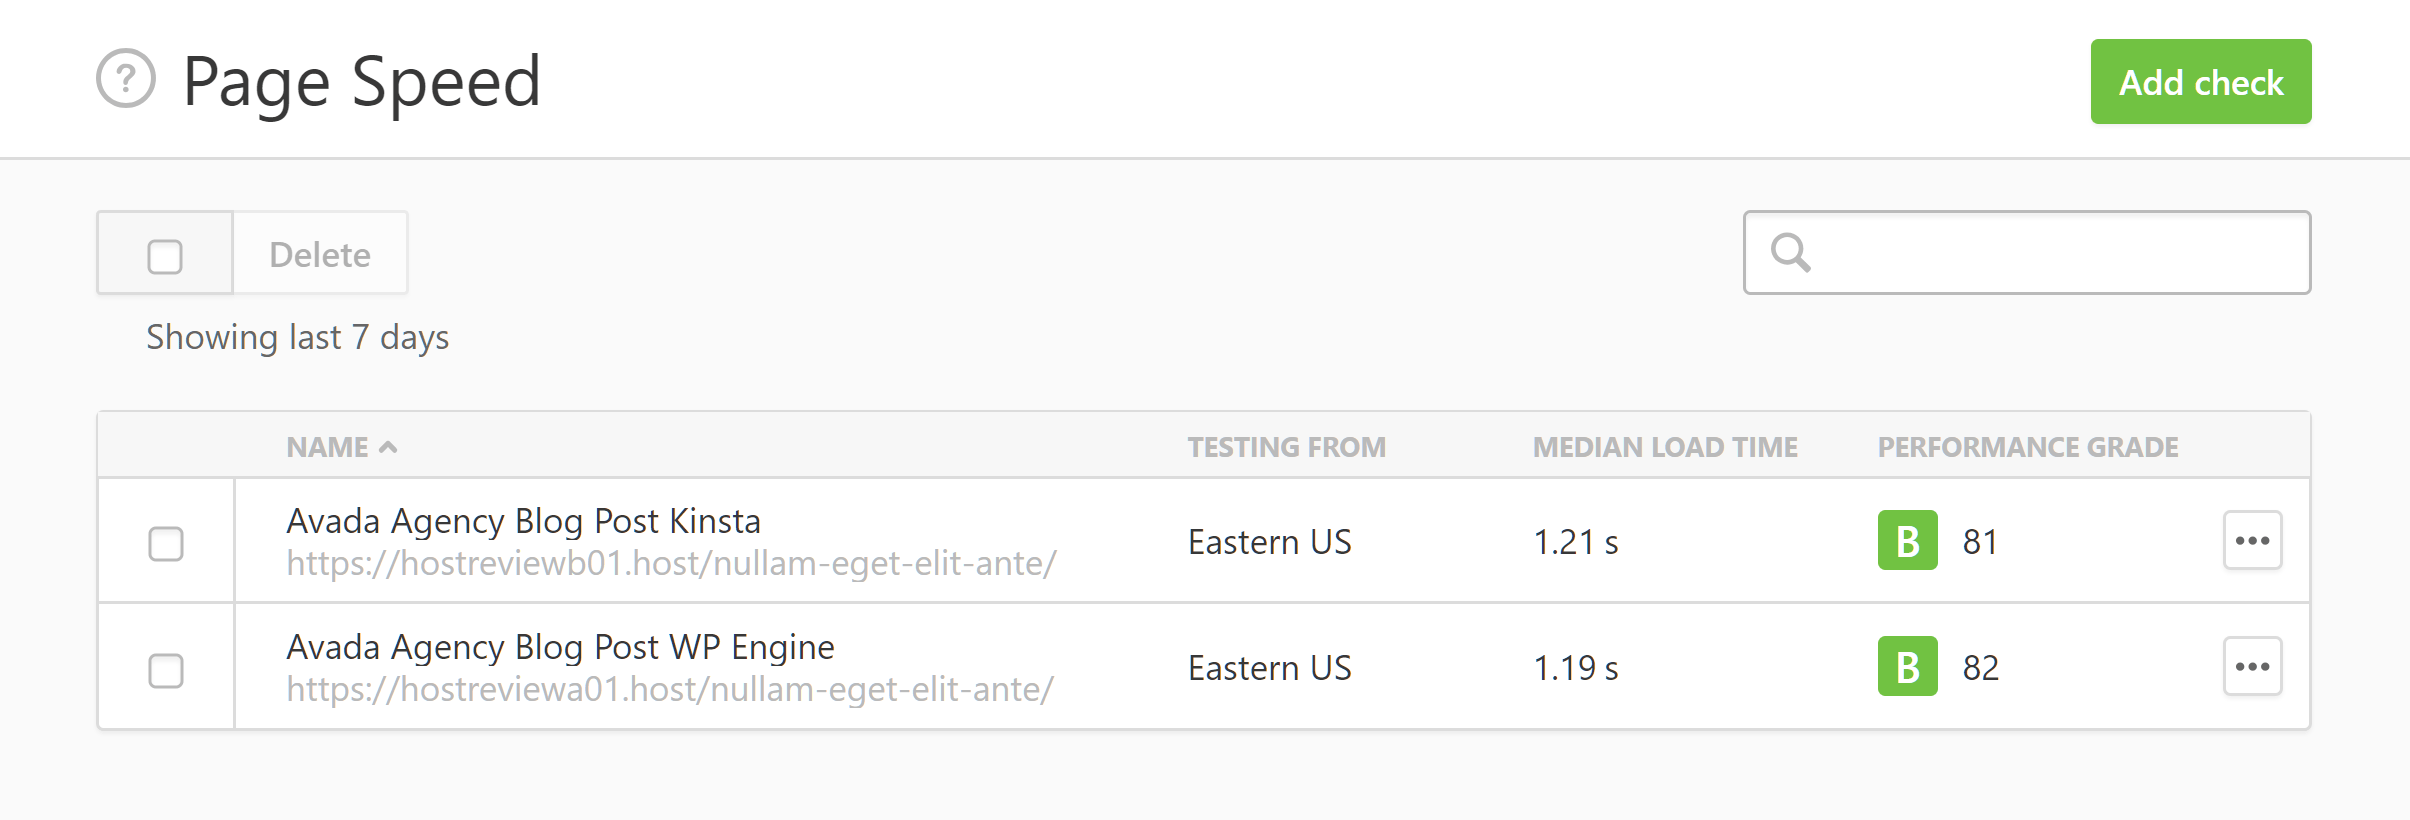The height and width of the screenshot is (820, 2410).
Task: Open the hostreviewa01.host URL link
Action: [x=670, y=690]
